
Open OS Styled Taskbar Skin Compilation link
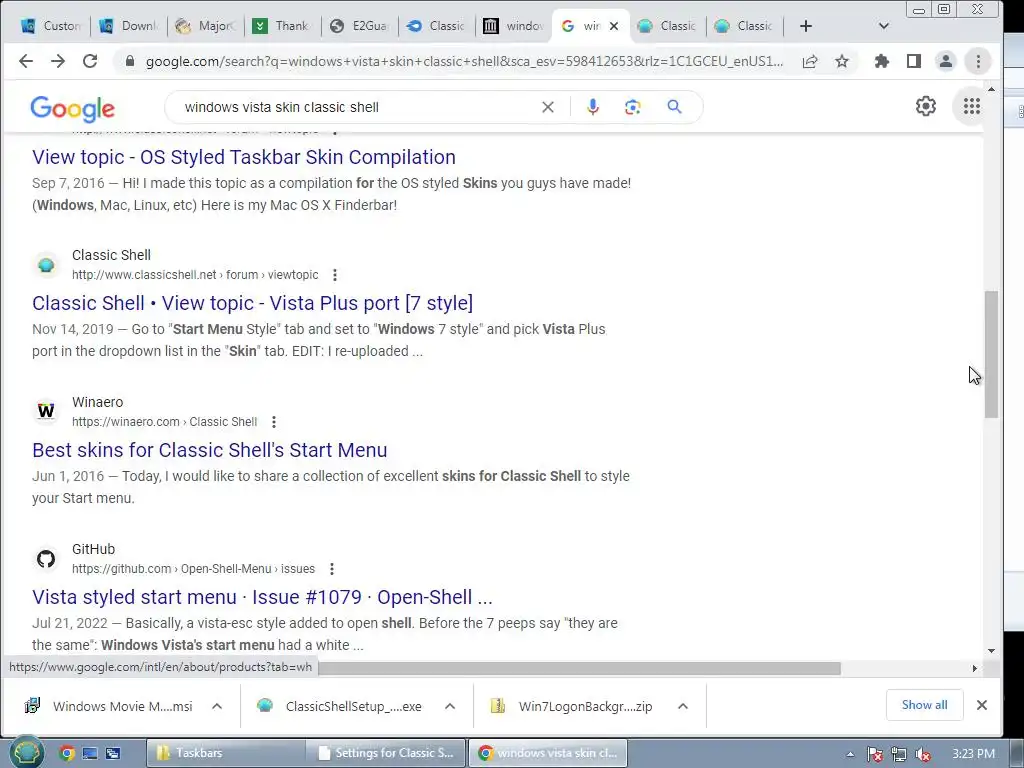(x=244, y=157)
